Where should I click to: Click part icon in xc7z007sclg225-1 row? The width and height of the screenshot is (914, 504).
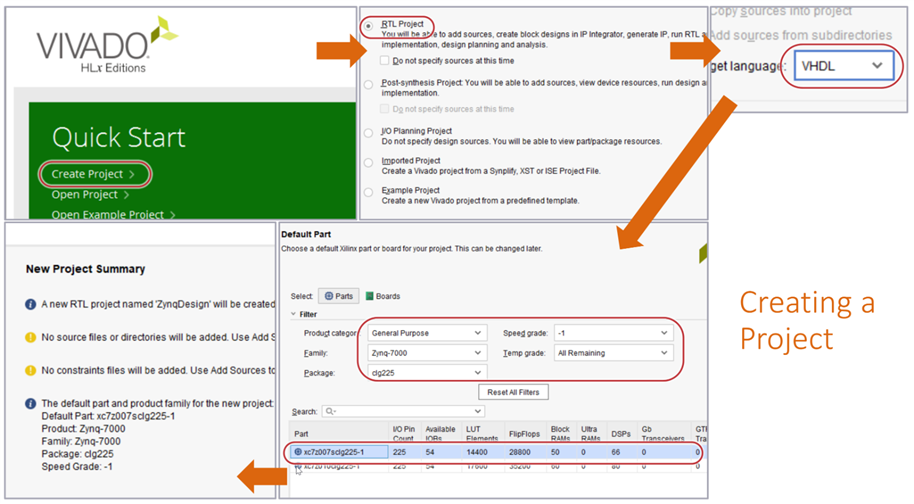click(x=298, y=452)
